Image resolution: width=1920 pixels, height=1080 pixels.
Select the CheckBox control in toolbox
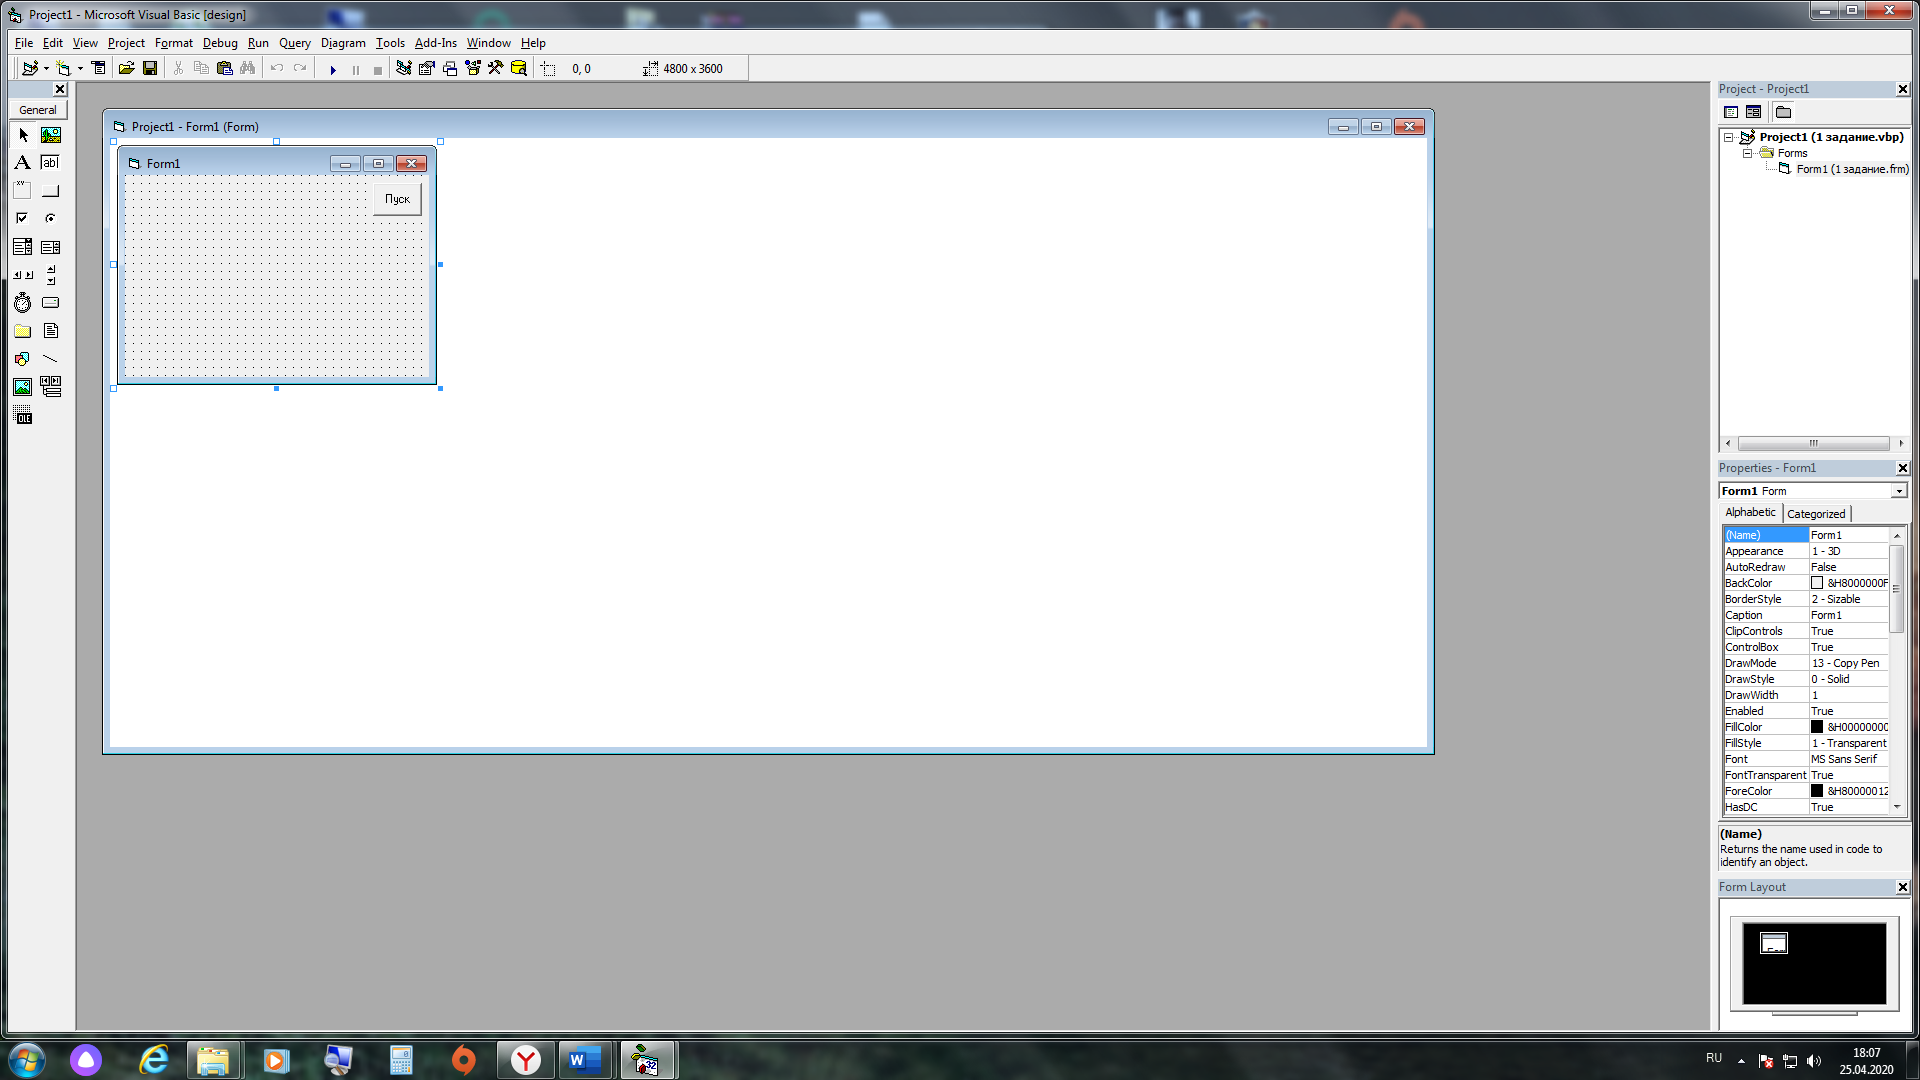[x=23, y=219]
